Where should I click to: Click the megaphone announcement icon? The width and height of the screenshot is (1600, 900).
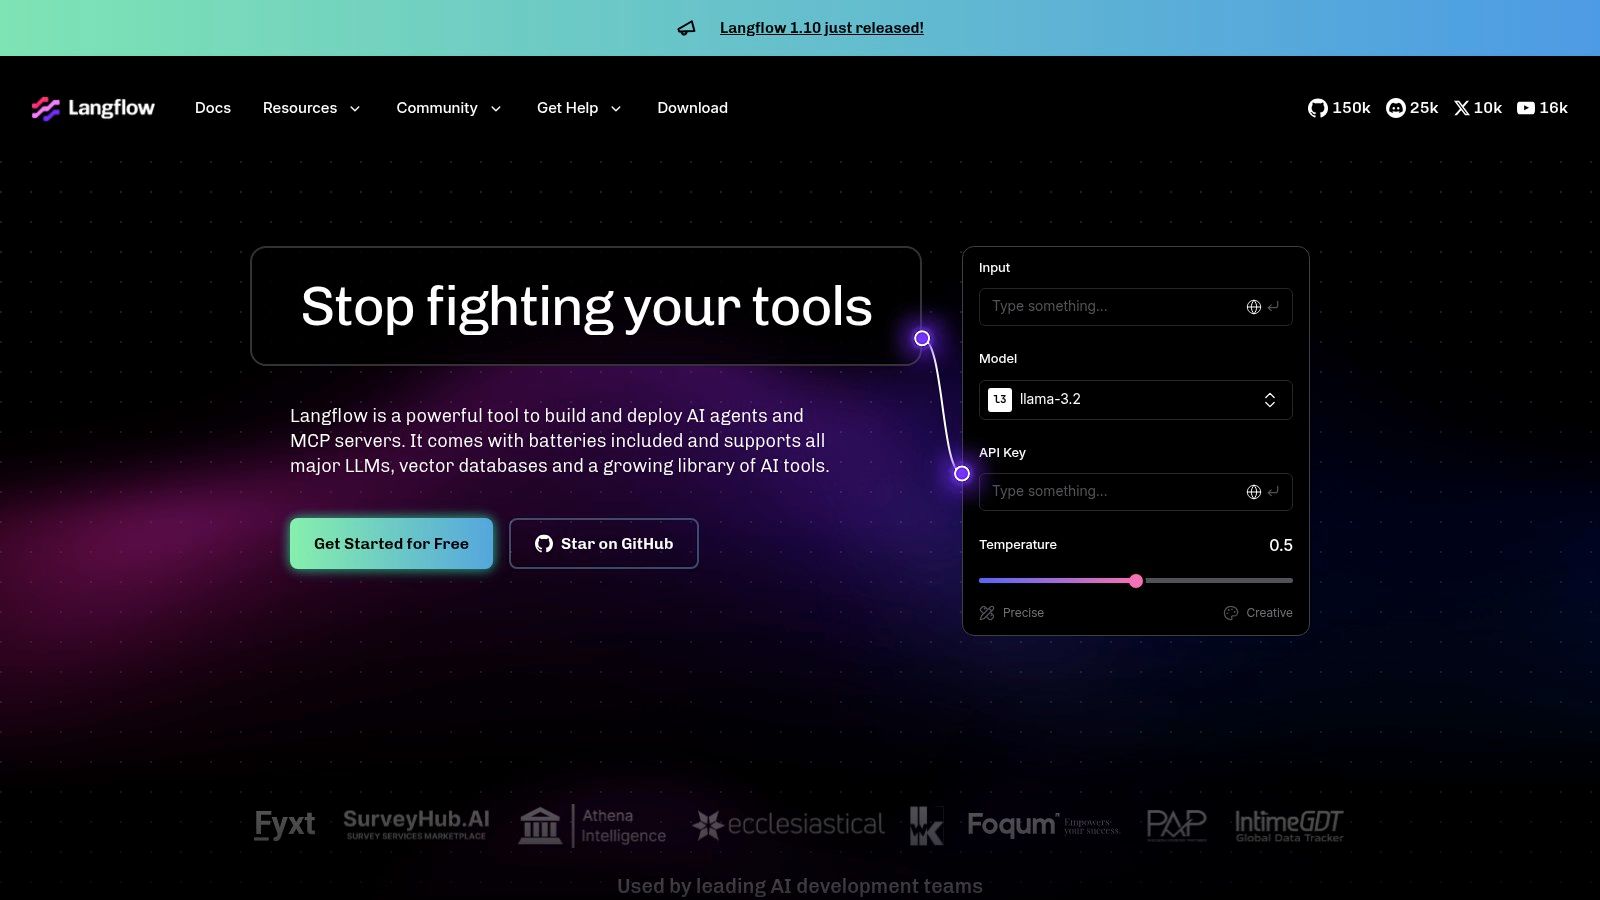point(686,28)
